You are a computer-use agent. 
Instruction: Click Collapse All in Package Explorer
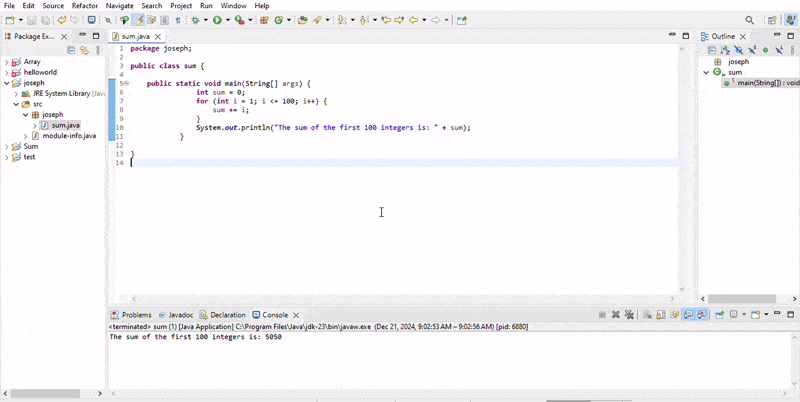[x=71, y=50]
